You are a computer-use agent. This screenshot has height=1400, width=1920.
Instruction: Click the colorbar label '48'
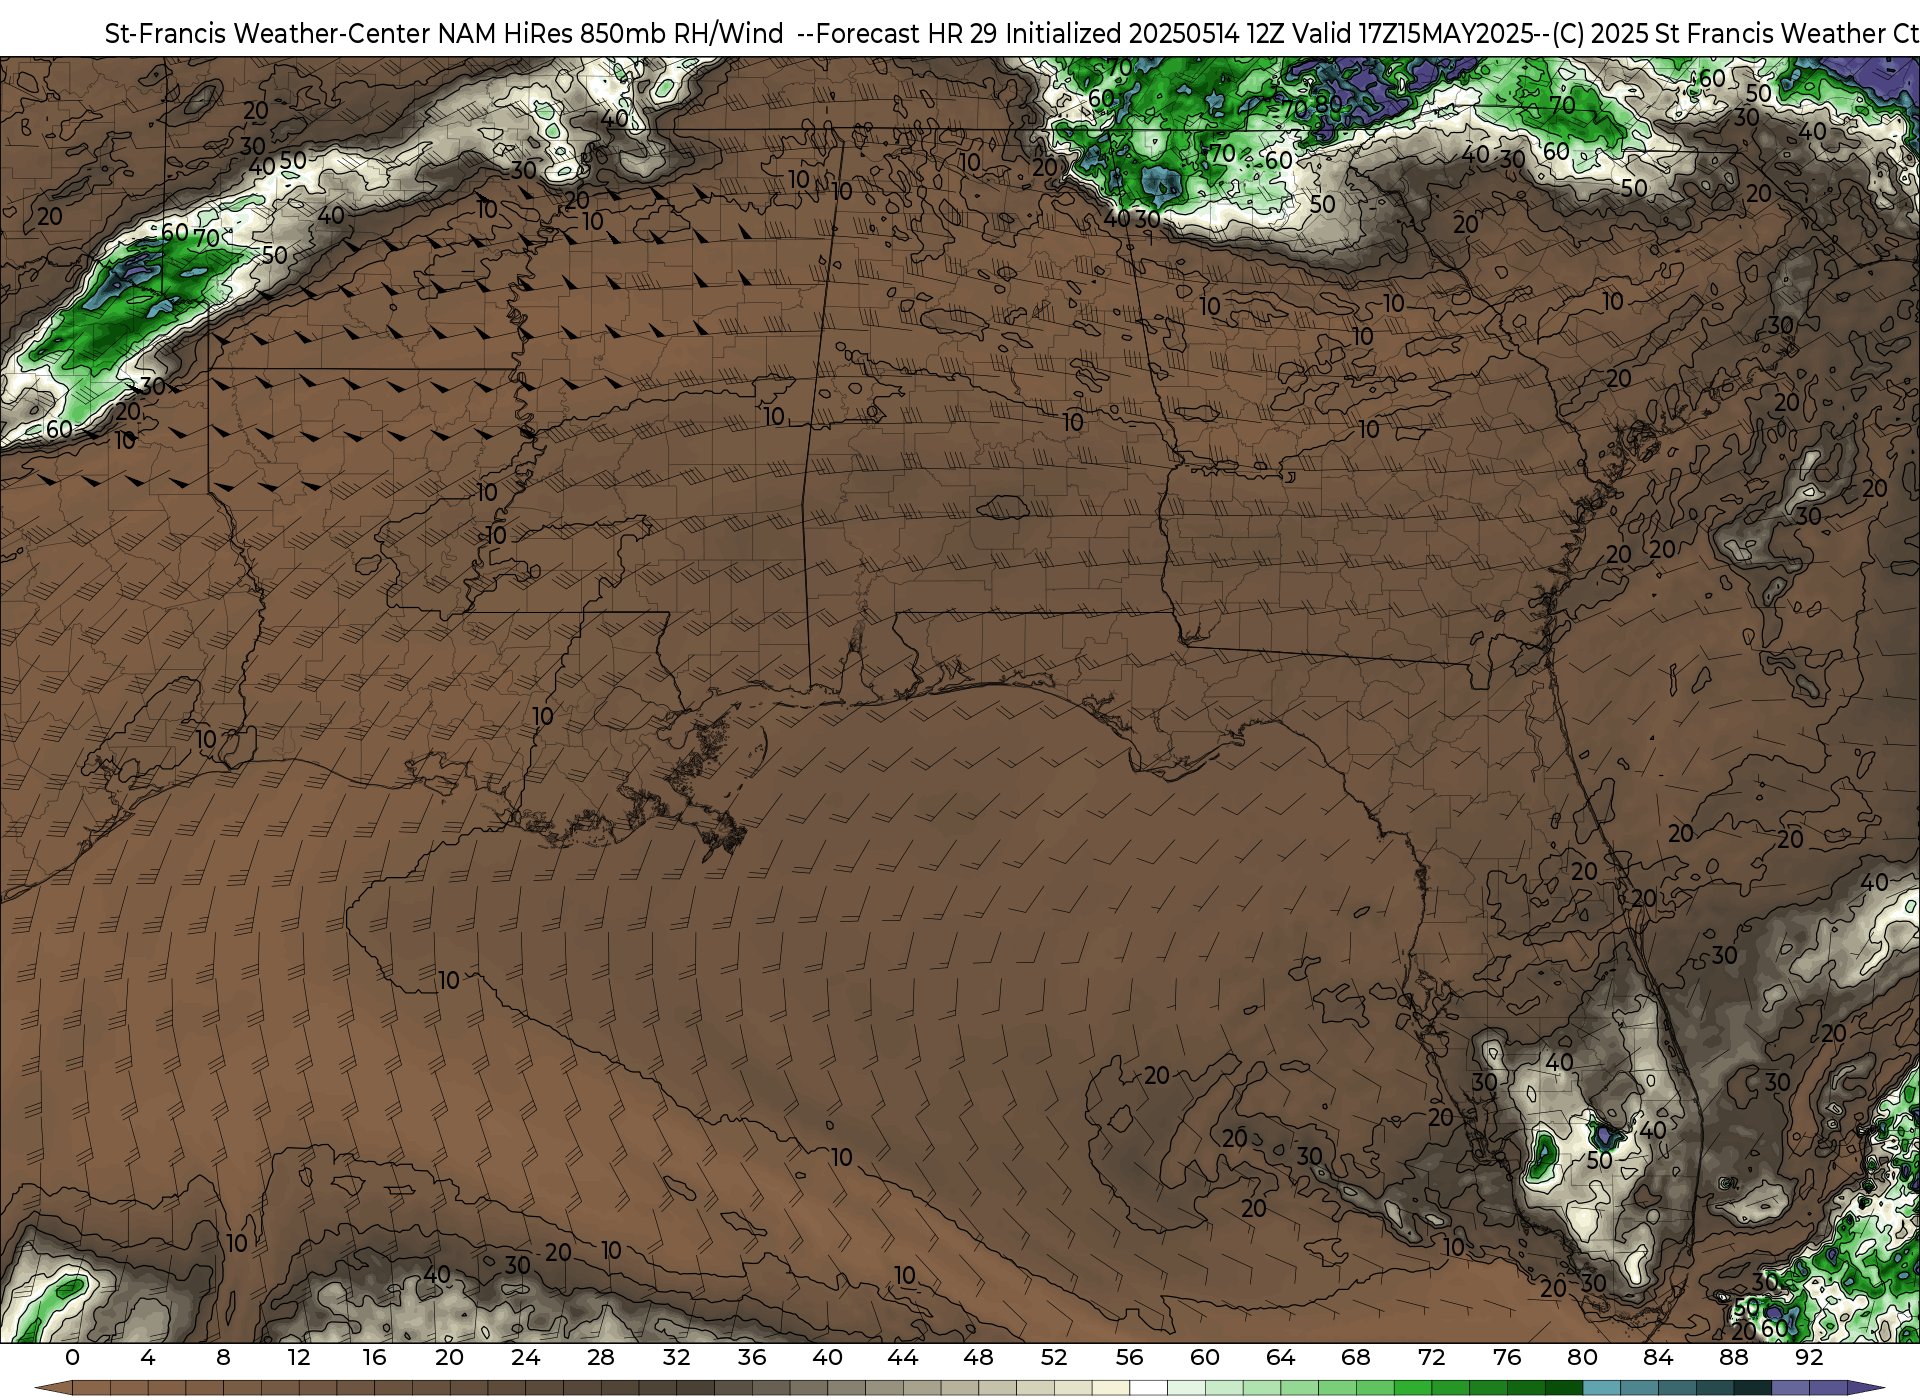[978, 1358]
